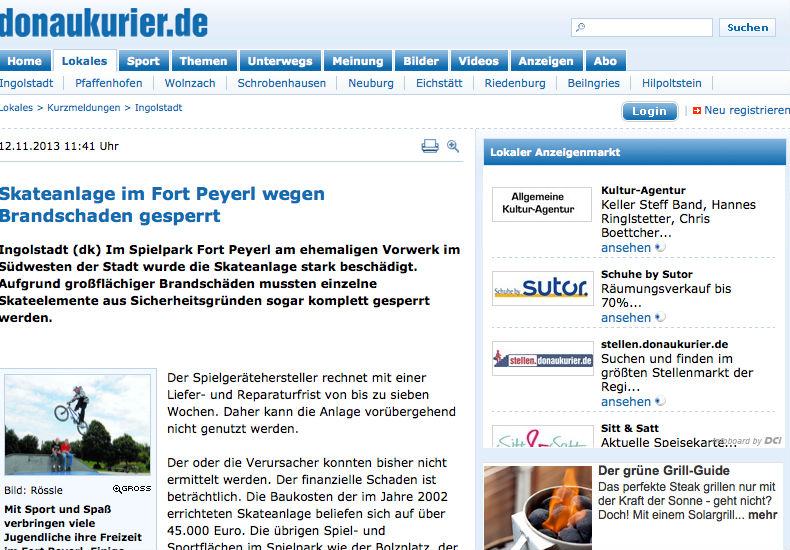Switch to the Sport tab
The height and width of the screenshot is (550, 790).
[x=143, y=61]
